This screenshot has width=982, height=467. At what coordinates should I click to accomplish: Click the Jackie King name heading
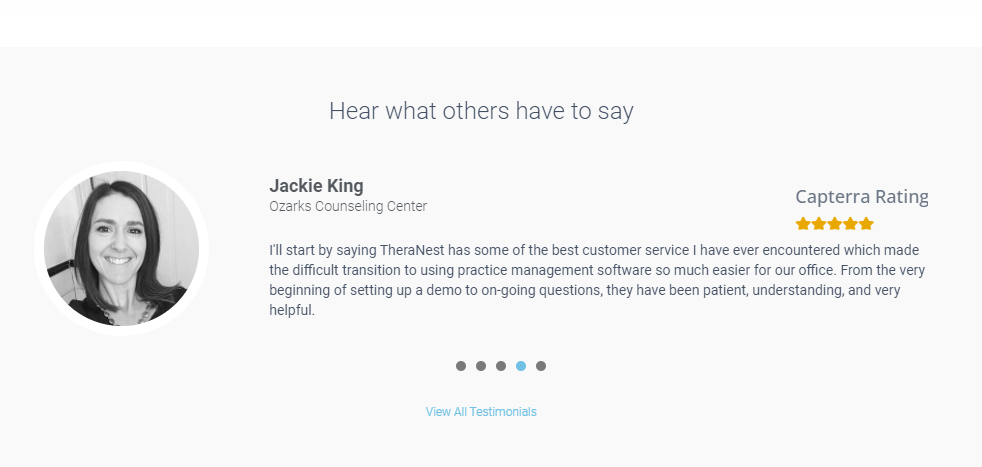[x=316, y=186]
